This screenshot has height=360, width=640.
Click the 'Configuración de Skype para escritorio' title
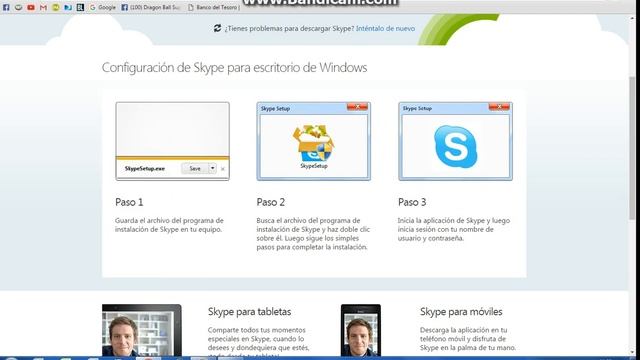point(234,67)
